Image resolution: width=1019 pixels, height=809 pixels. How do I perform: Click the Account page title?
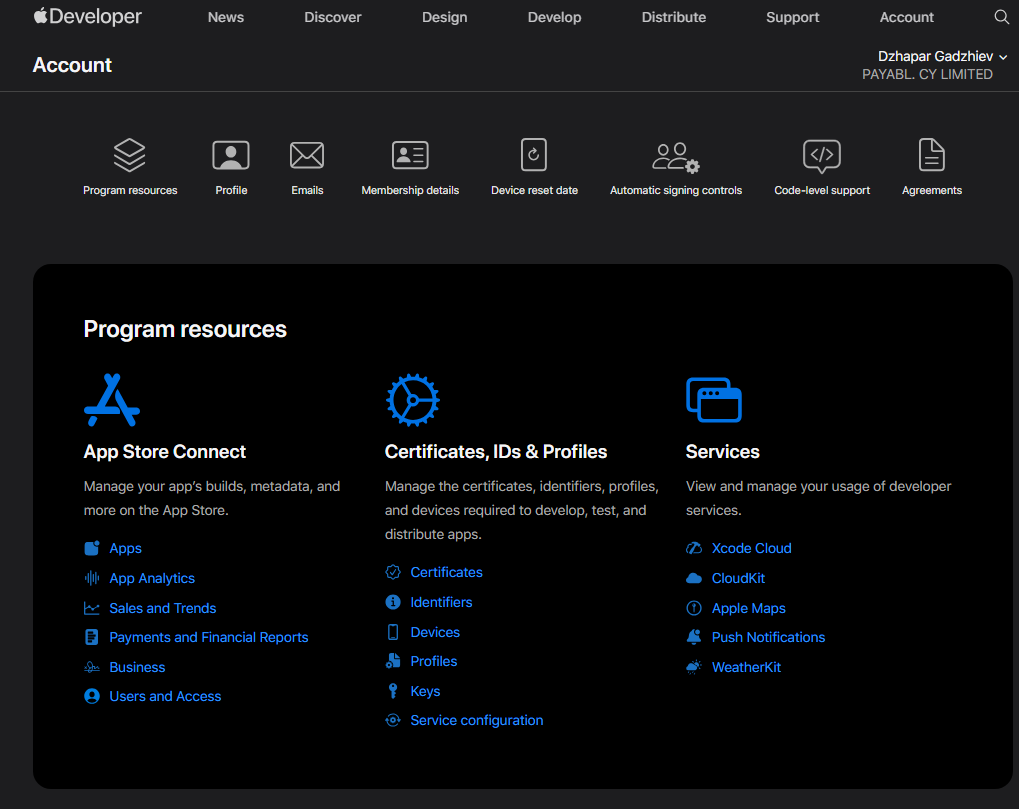[x=72, y=65]
